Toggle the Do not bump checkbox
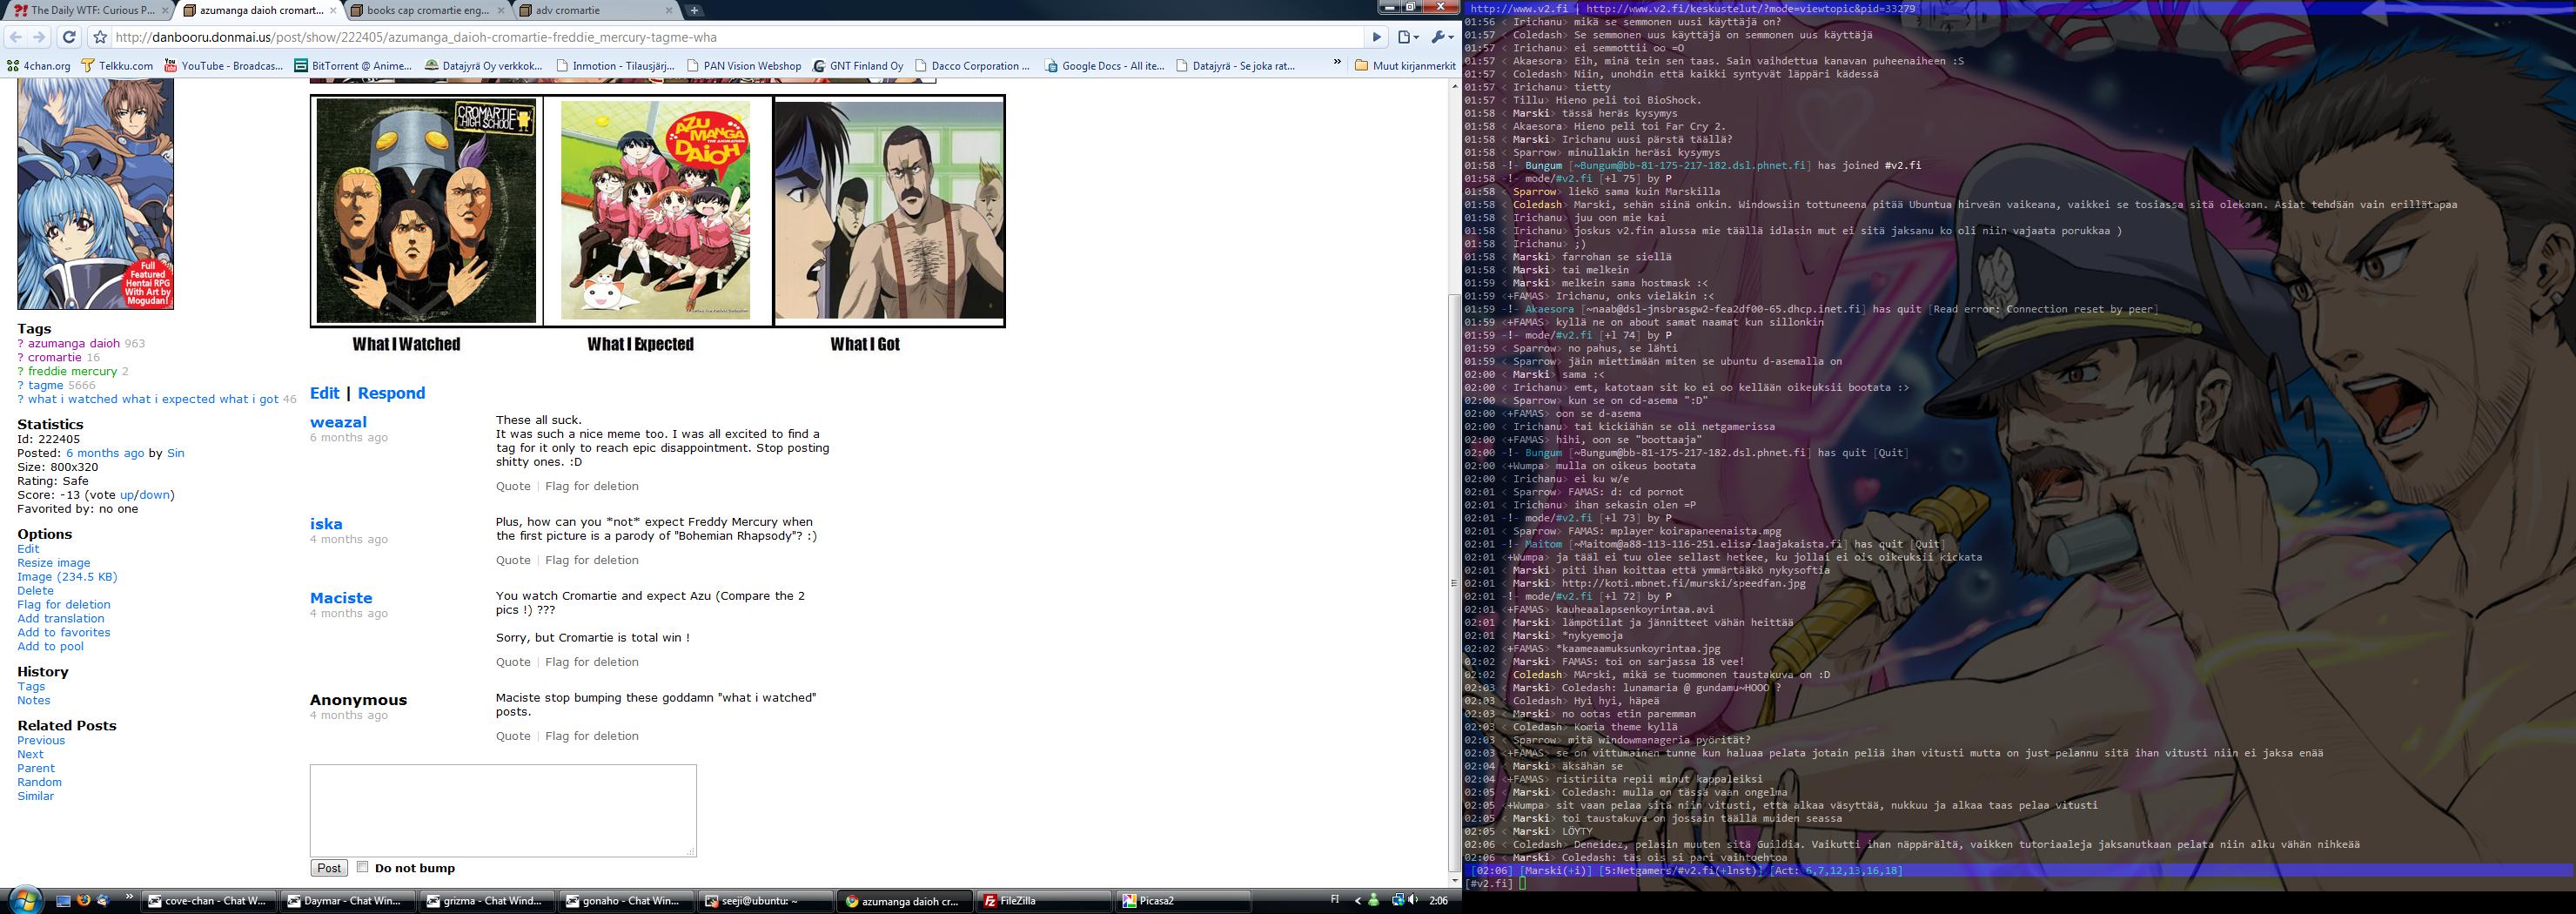Screen dimensions: 2576x914 coord(363,867)
